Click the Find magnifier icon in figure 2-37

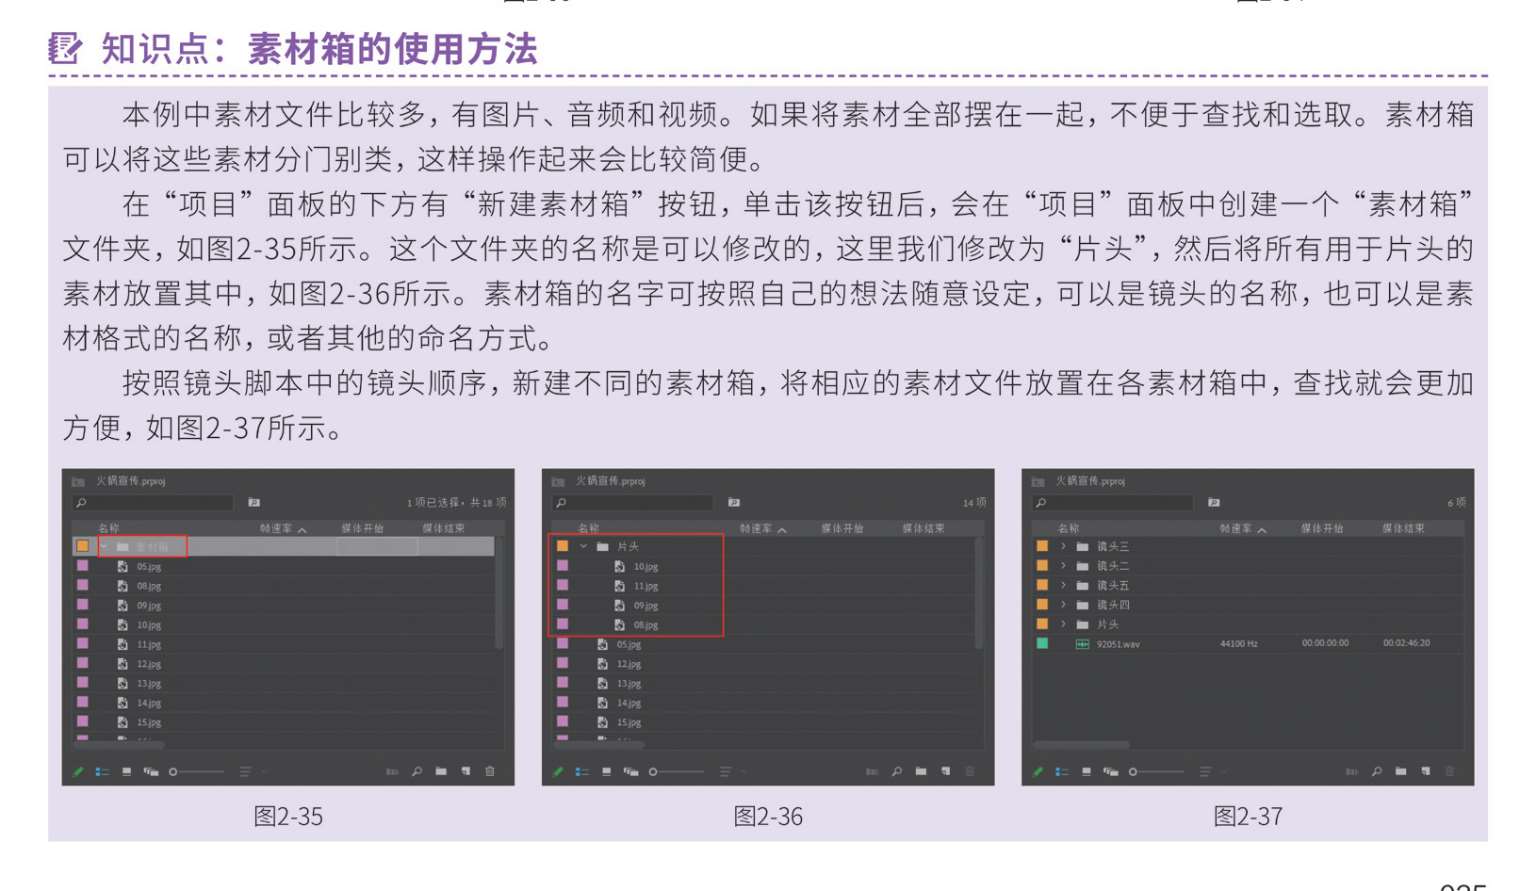pyautogui.click(x=1376, y=772)
